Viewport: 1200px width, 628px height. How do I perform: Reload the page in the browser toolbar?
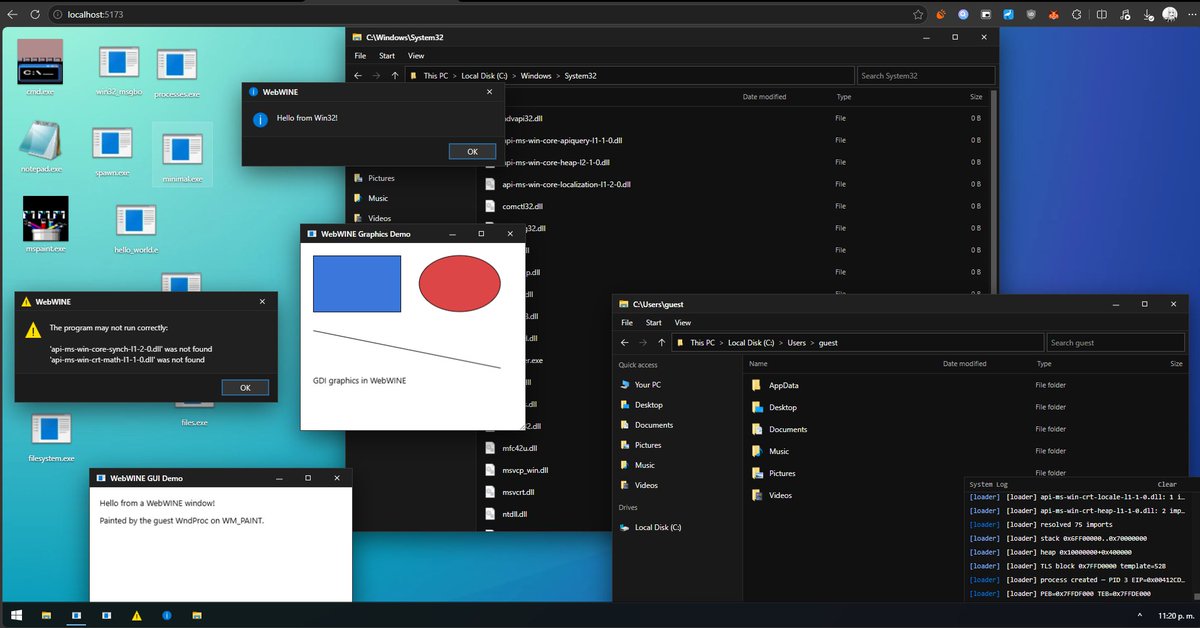pyautogui.click(x=36, y=15)
